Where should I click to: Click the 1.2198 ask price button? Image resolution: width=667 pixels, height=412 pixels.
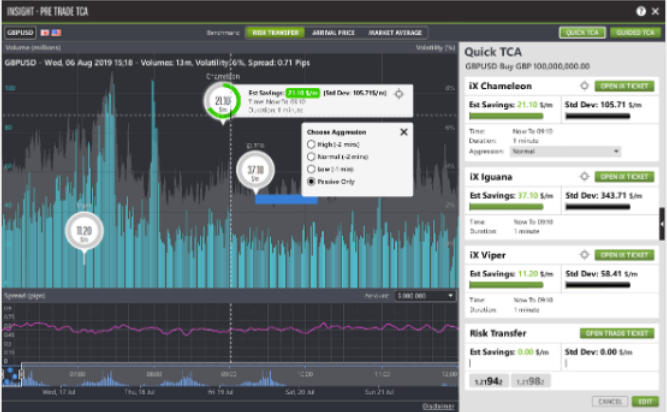coord(530,381)
